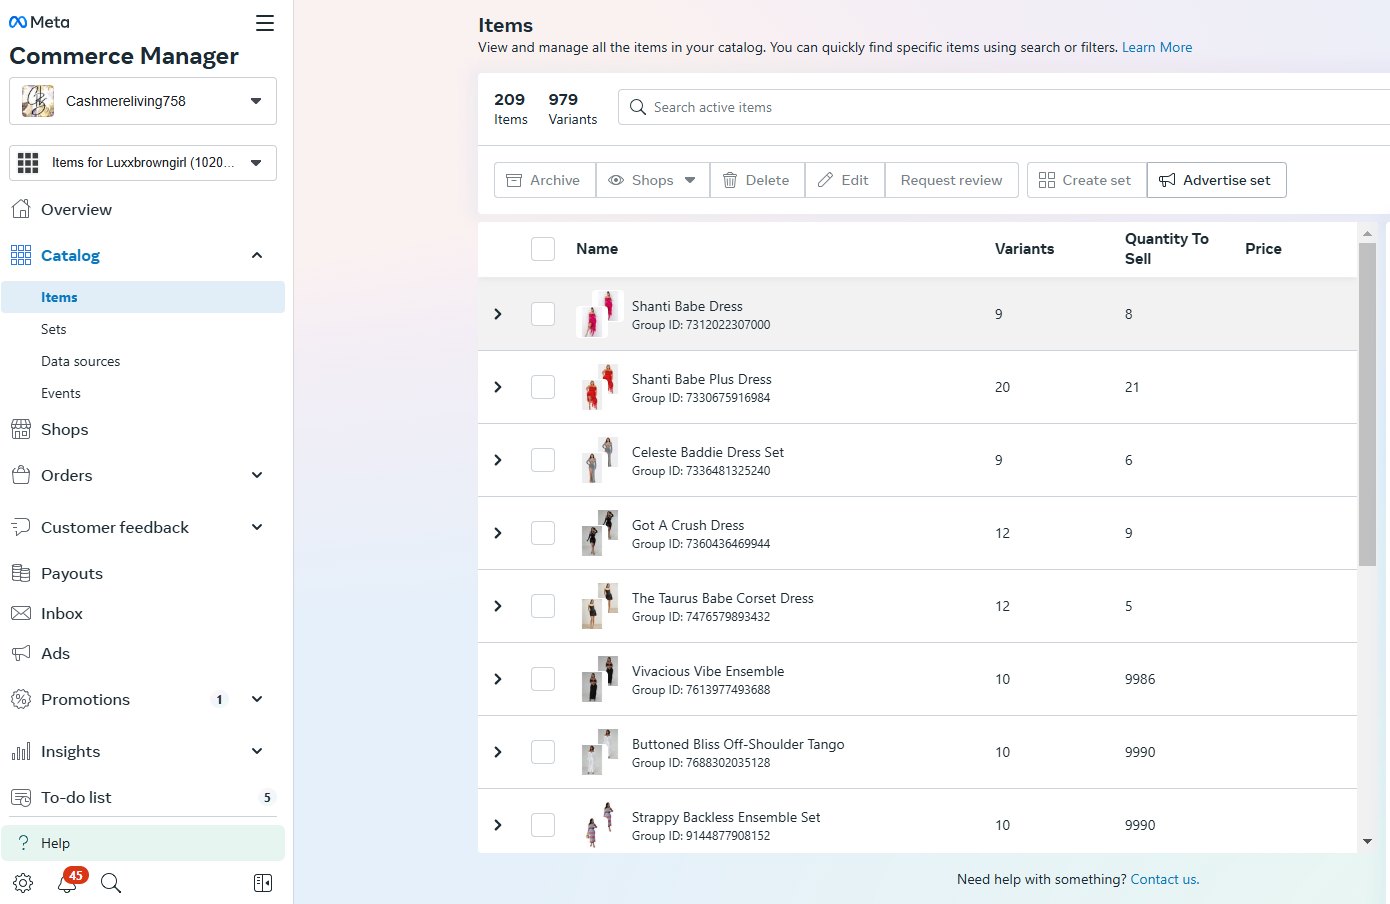
Task: Click the Inbox envelope icon
Action: (x=21, y=613)
